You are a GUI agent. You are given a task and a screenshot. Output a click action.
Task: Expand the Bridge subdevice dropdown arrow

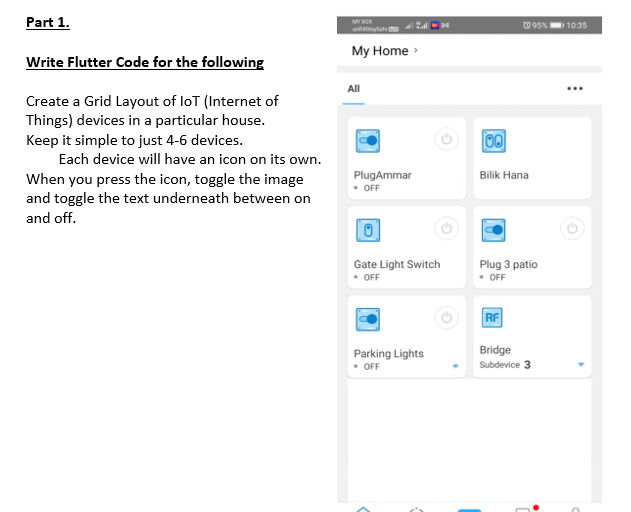[x=581, y=364]
